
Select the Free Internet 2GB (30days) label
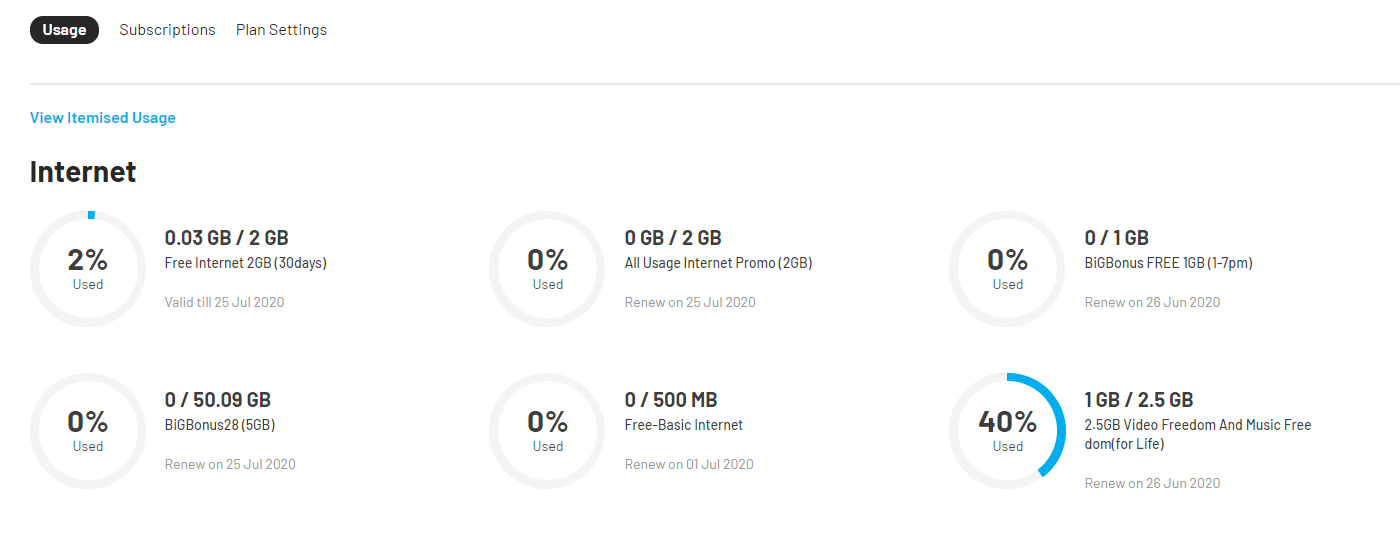(245, 263)
